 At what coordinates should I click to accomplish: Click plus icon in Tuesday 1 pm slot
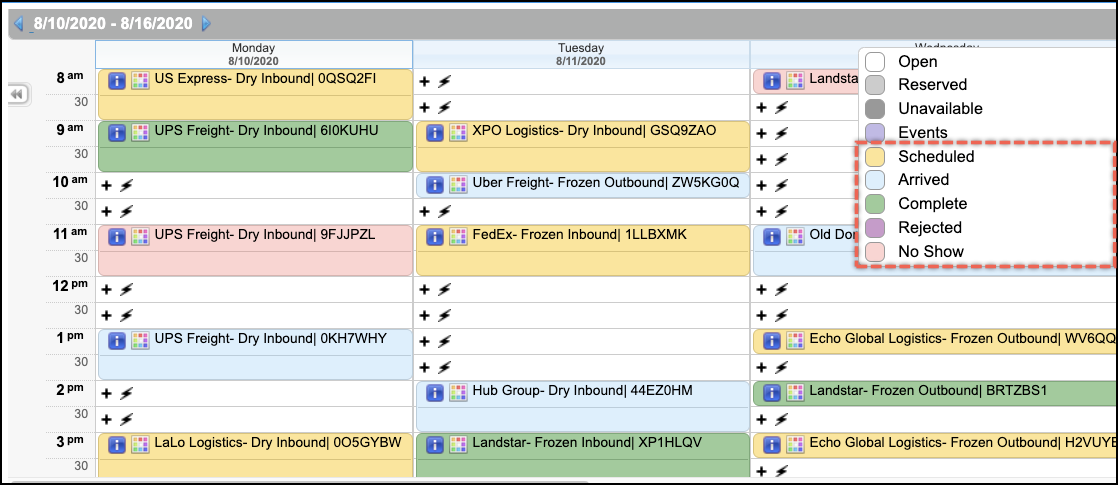(x=425, y=341)
